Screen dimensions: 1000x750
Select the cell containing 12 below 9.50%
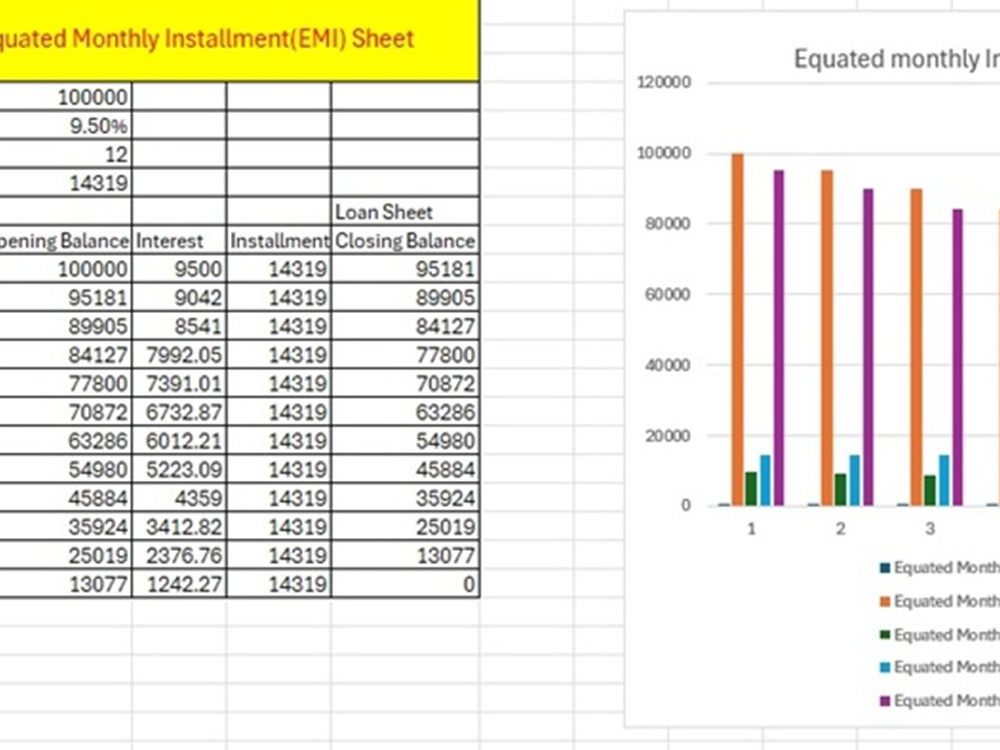point(66,154)
